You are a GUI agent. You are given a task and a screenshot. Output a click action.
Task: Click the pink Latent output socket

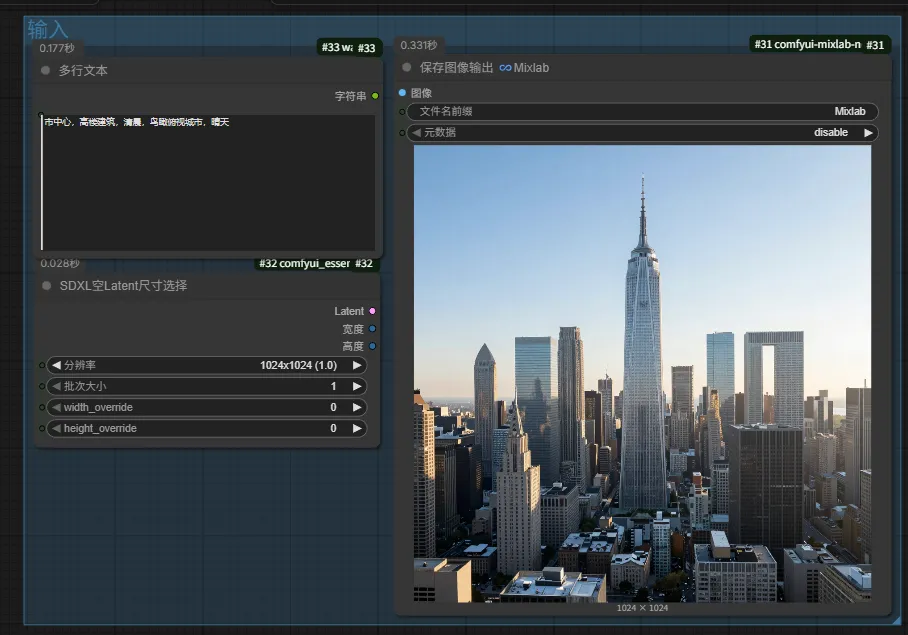pyautogui.click(x=372, y=311)
